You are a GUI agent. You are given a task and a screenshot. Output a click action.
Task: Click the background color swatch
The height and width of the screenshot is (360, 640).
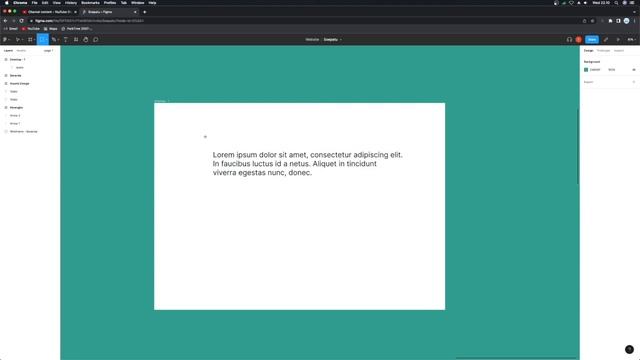coord(586,70)
